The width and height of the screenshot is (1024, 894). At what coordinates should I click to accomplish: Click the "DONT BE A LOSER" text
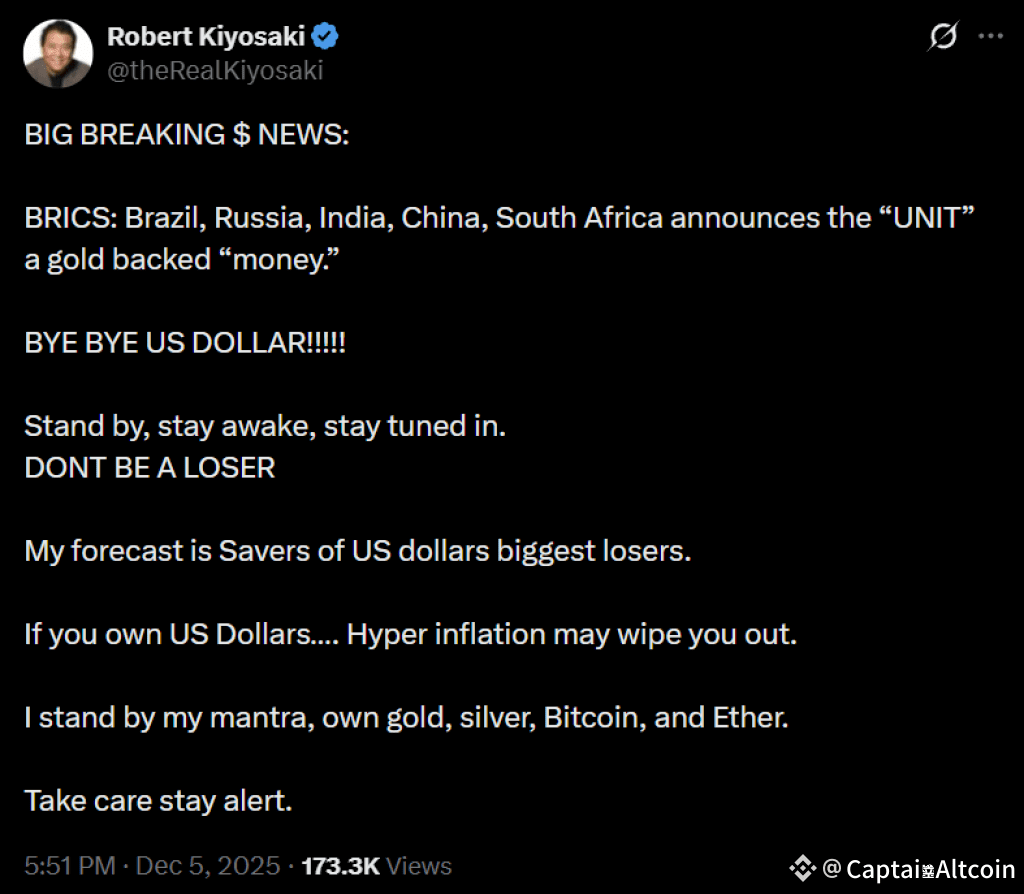tap(150, 467)
